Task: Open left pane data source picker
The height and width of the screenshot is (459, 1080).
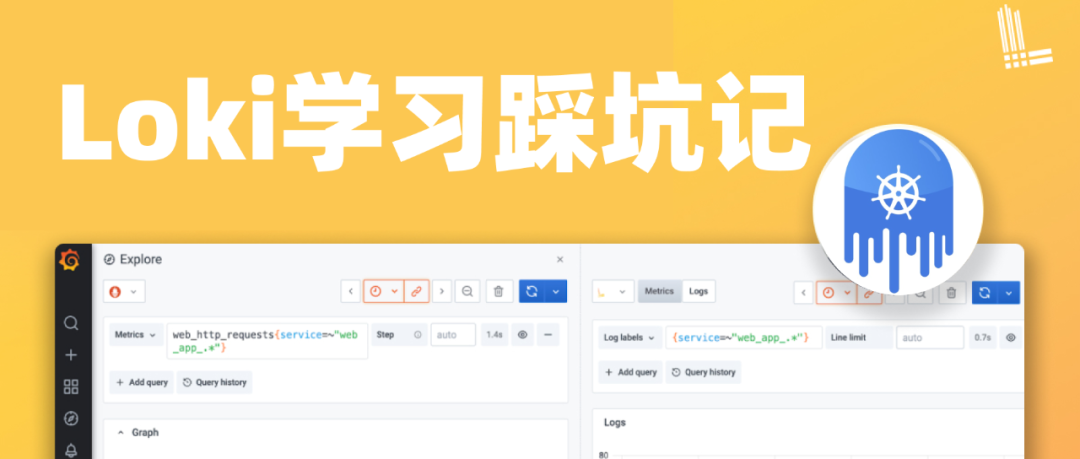Action: point(124,292)
